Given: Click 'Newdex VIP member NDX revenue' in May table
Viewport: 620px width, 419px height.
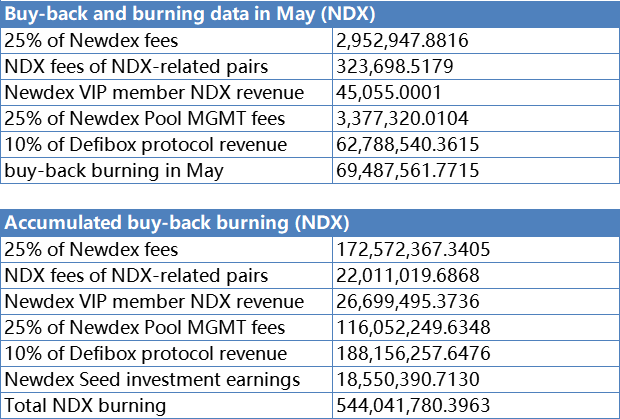Looking at the screenshot, I should point(154,92).
